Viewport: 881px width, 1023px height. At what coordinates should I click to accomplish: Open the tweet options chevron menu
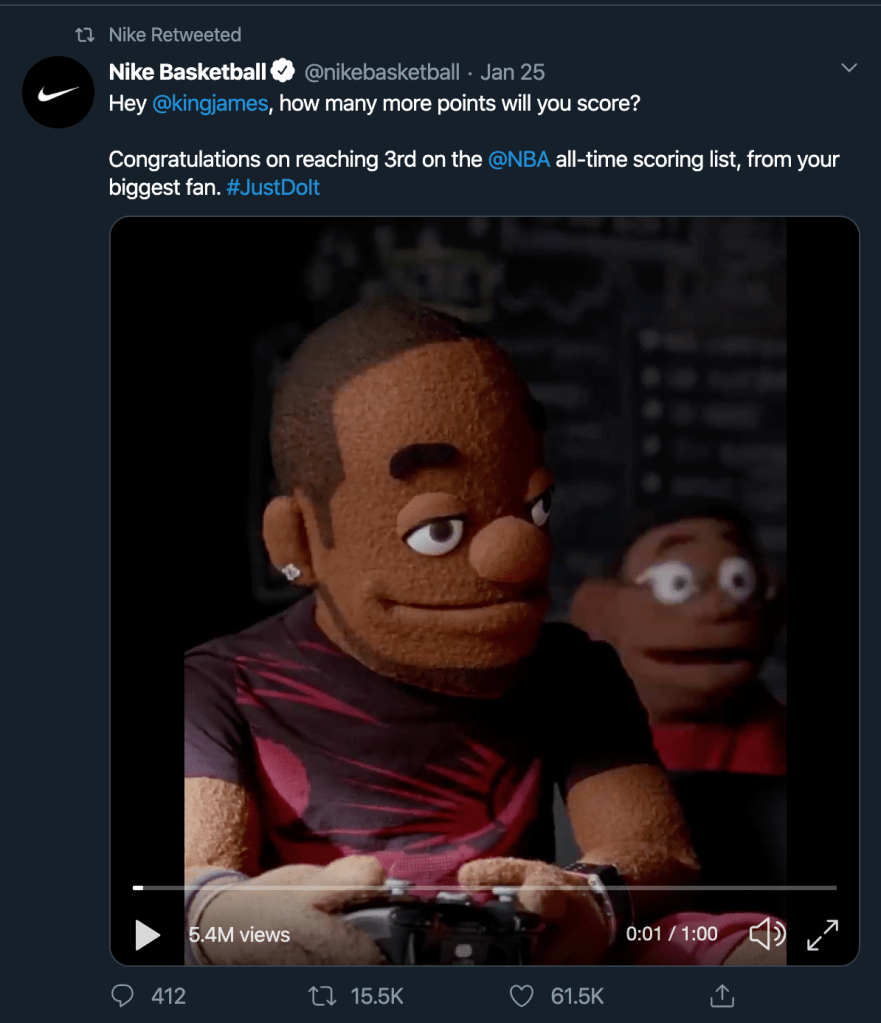click(849, 68)
